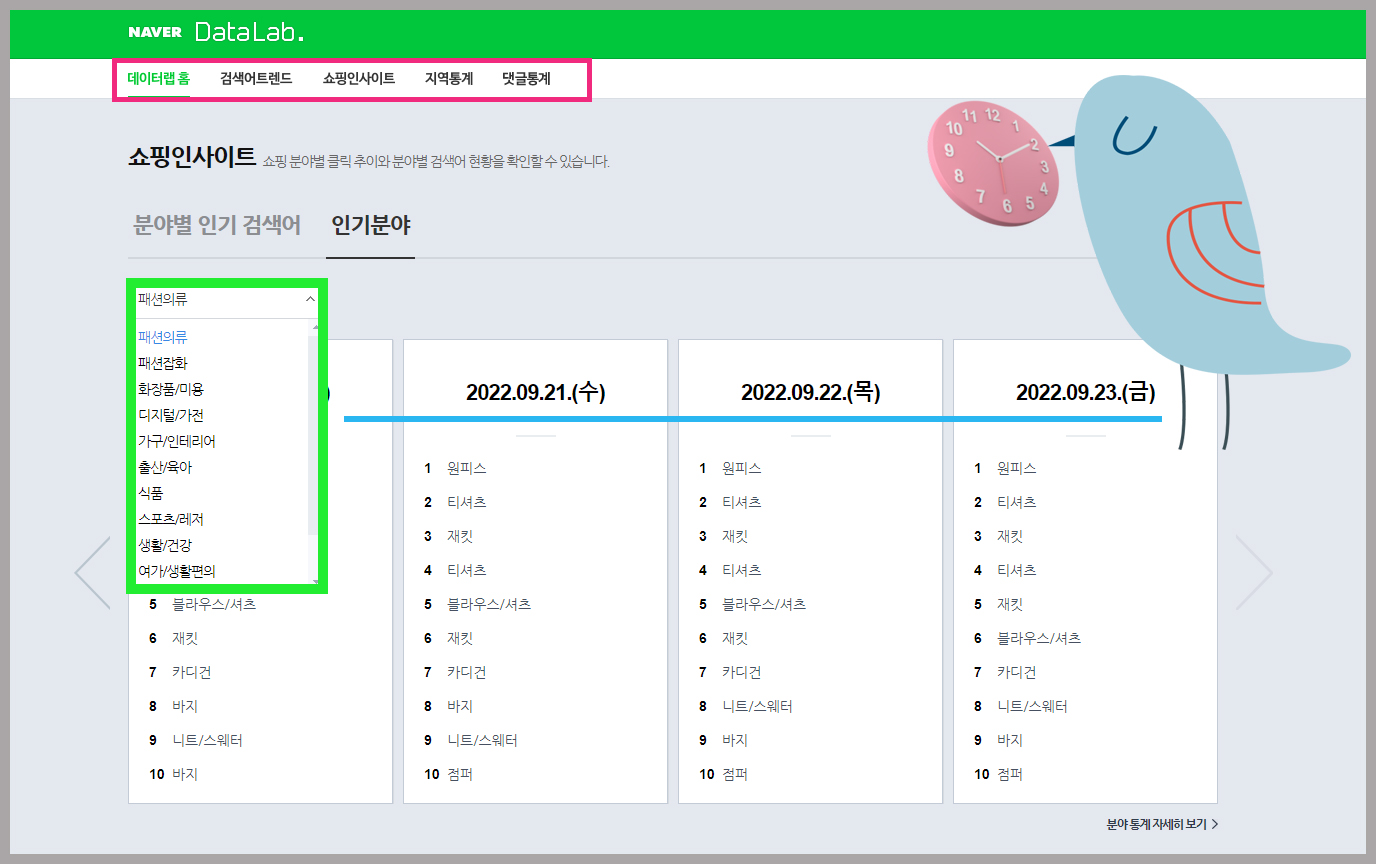The height and width of the screenshot is (864, 1376).
Task: Click rank 10 점퍼 in 09.21 card
Action: (x=460, y=774)
